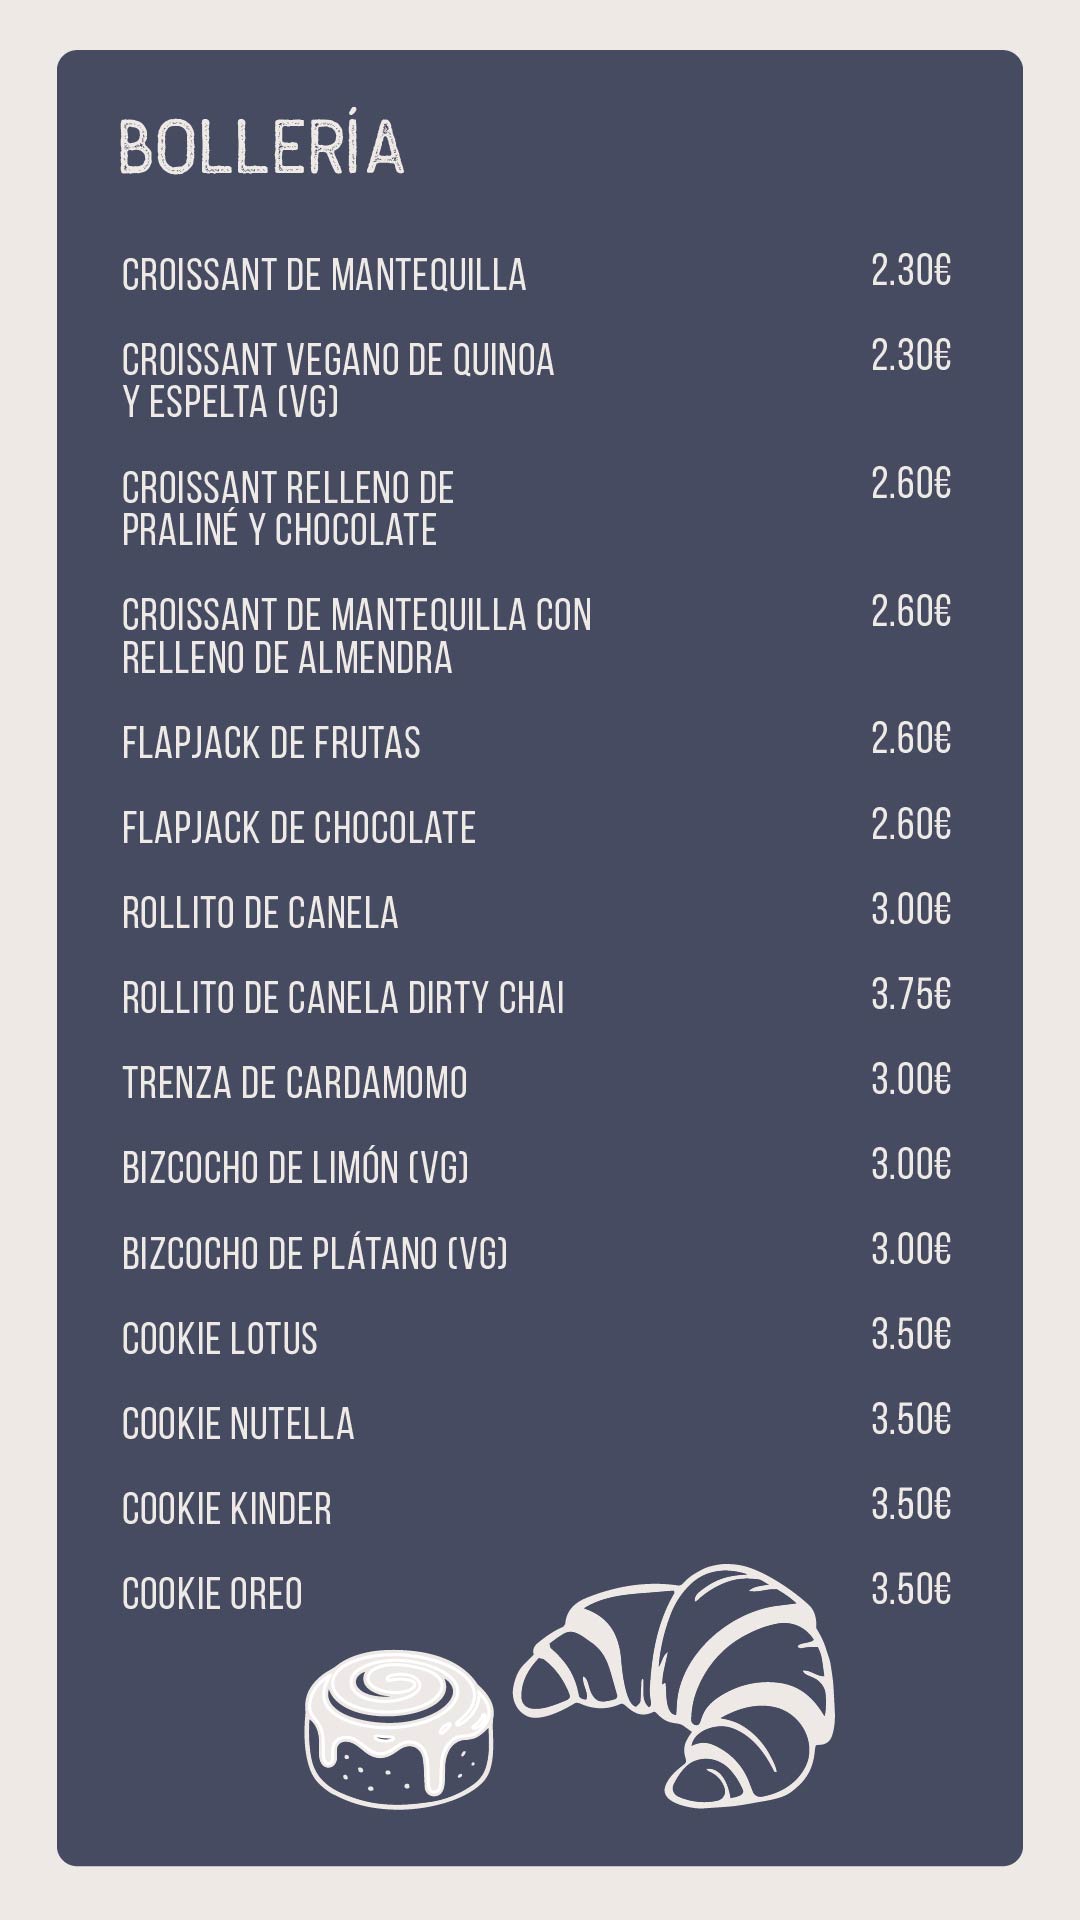
Task: Tap Cookie Oreo entry
Action: click(x=212, y=1594)
